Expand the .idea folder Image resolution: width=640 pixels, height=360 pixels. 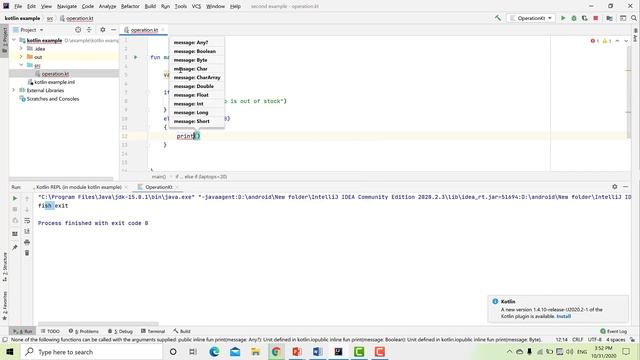21,49
